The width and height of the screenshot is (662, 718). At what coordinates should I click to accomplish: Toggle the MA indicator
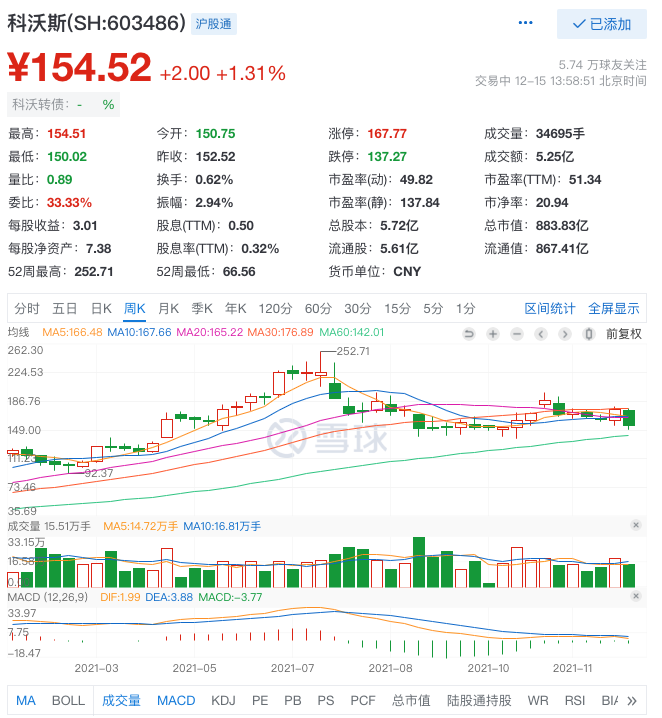tap(26, 700)
